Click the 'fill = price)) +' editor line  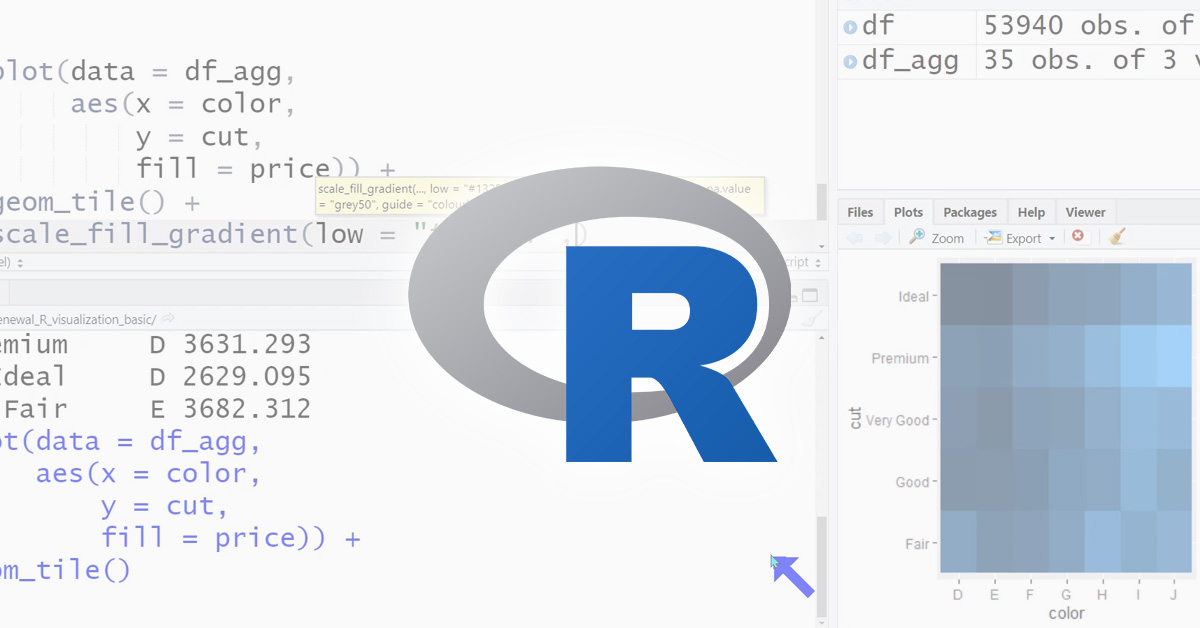tap(266, 169)
